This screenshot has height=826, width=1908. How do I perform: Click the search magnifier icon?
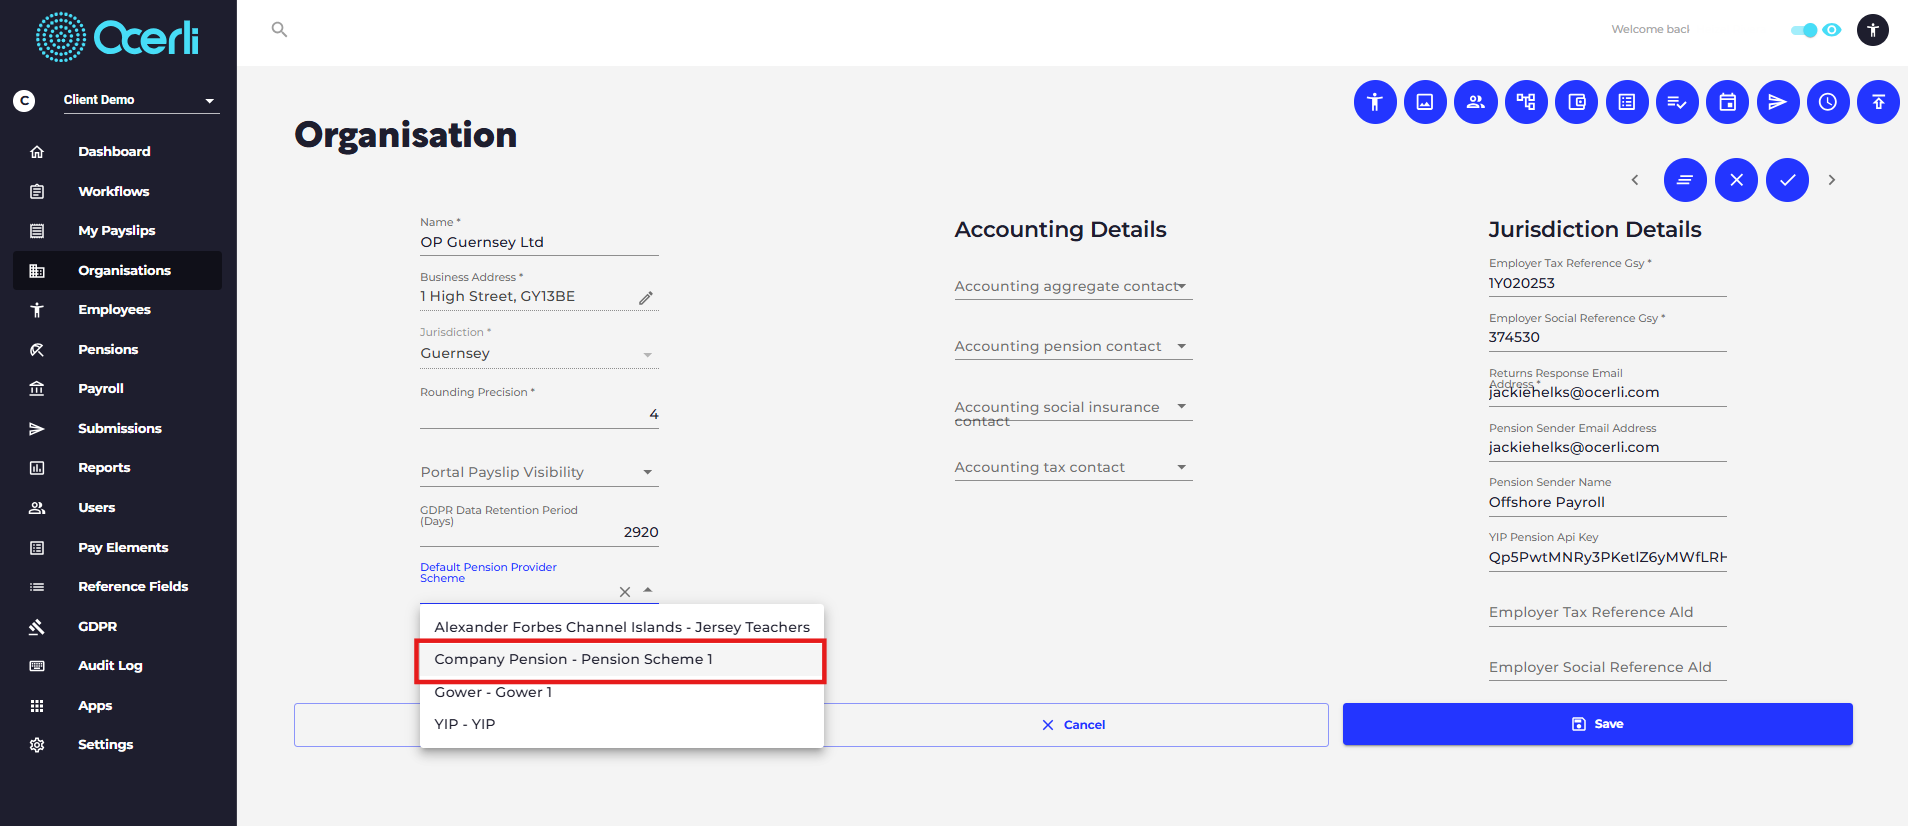[x=279, y=30]
